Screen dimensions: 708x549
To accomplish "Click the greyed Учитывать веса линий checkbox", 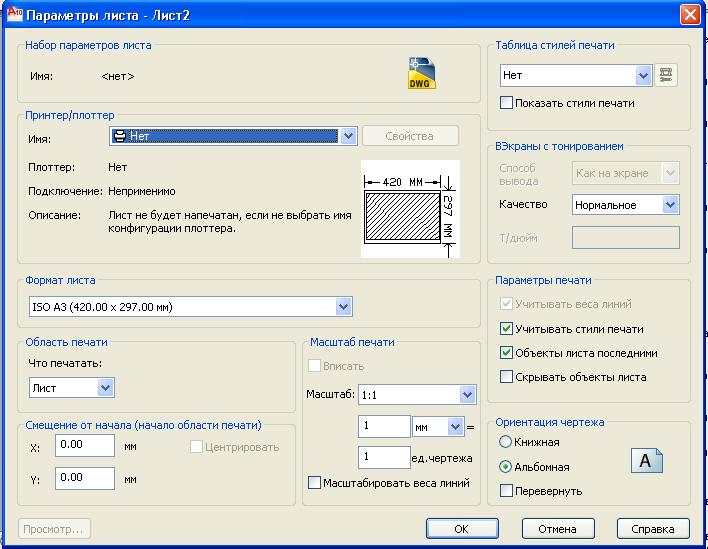I will point(507,303).
